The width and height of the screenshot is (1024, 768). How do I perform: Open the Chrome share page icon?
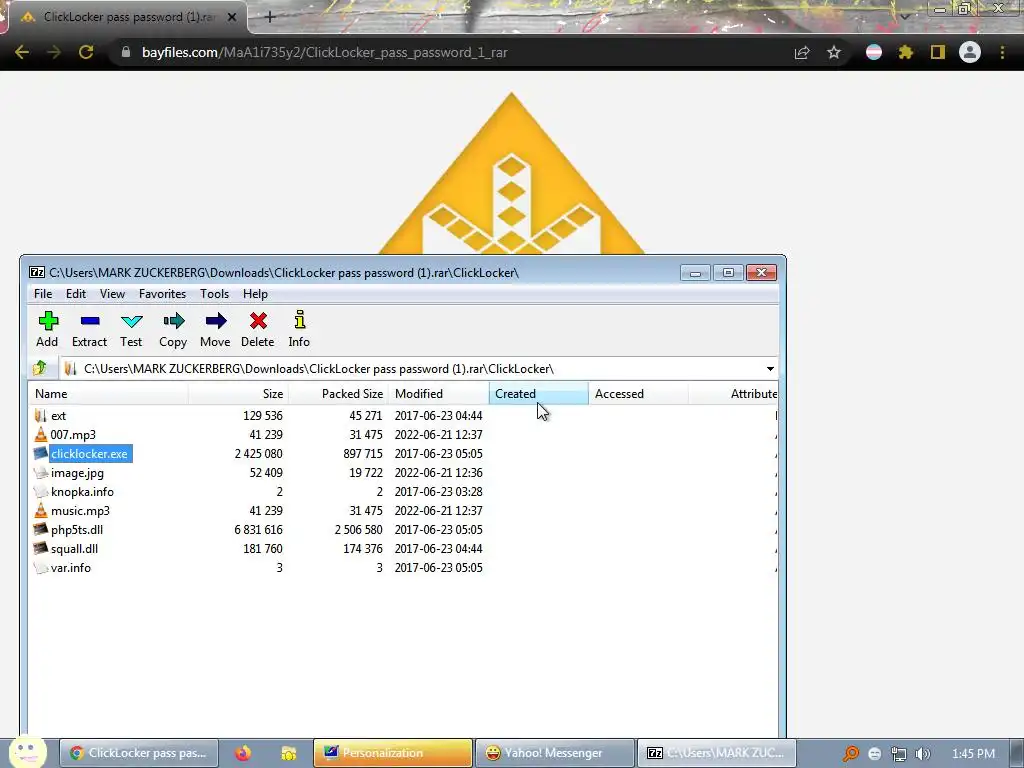click(802, 52)
